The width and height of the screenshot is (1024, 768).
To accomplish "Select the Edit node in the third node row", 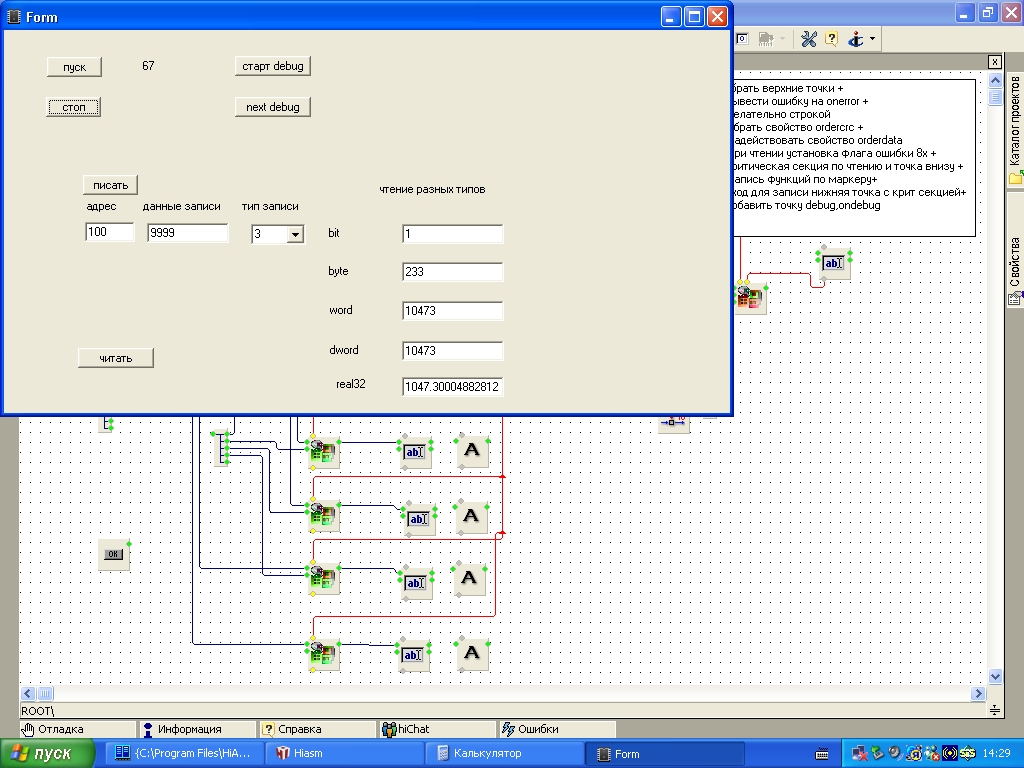I will pos(415,583).
